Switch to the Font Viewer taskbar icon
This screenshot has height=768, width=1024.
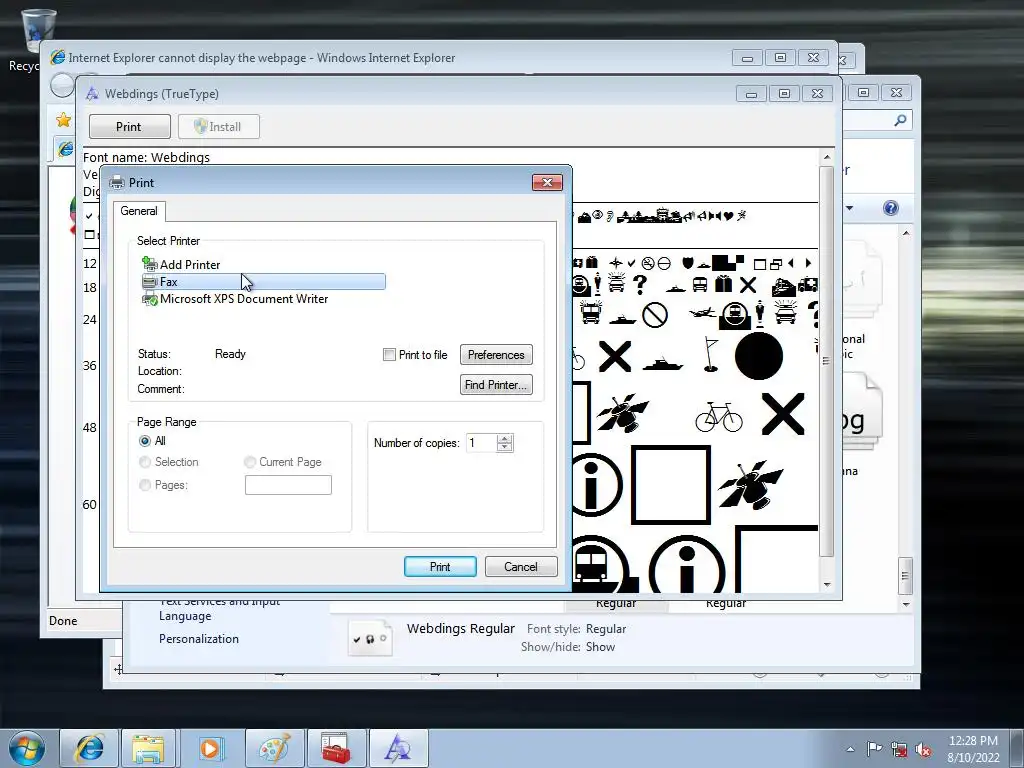pos(398,748)
